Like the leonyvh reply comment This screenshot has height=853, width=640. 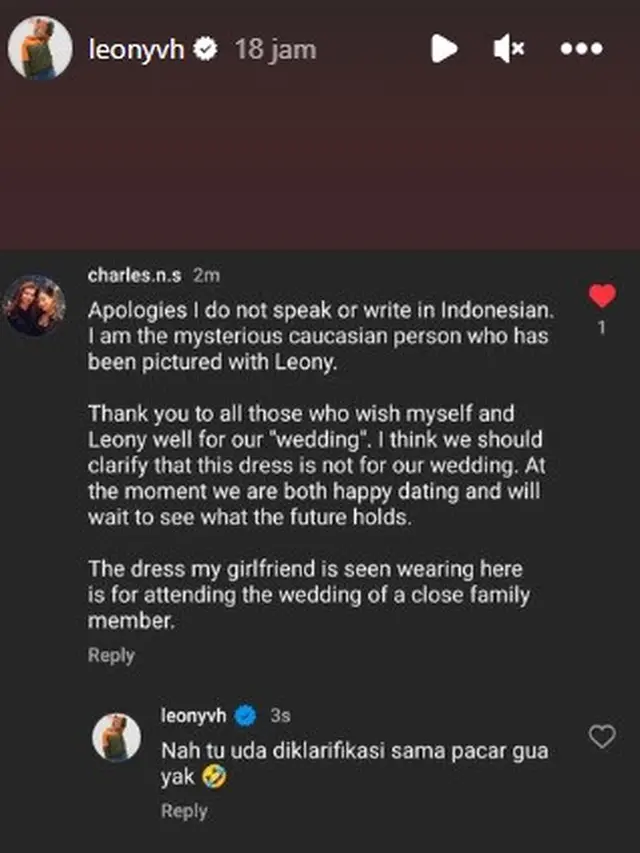[x=601, y=737]
